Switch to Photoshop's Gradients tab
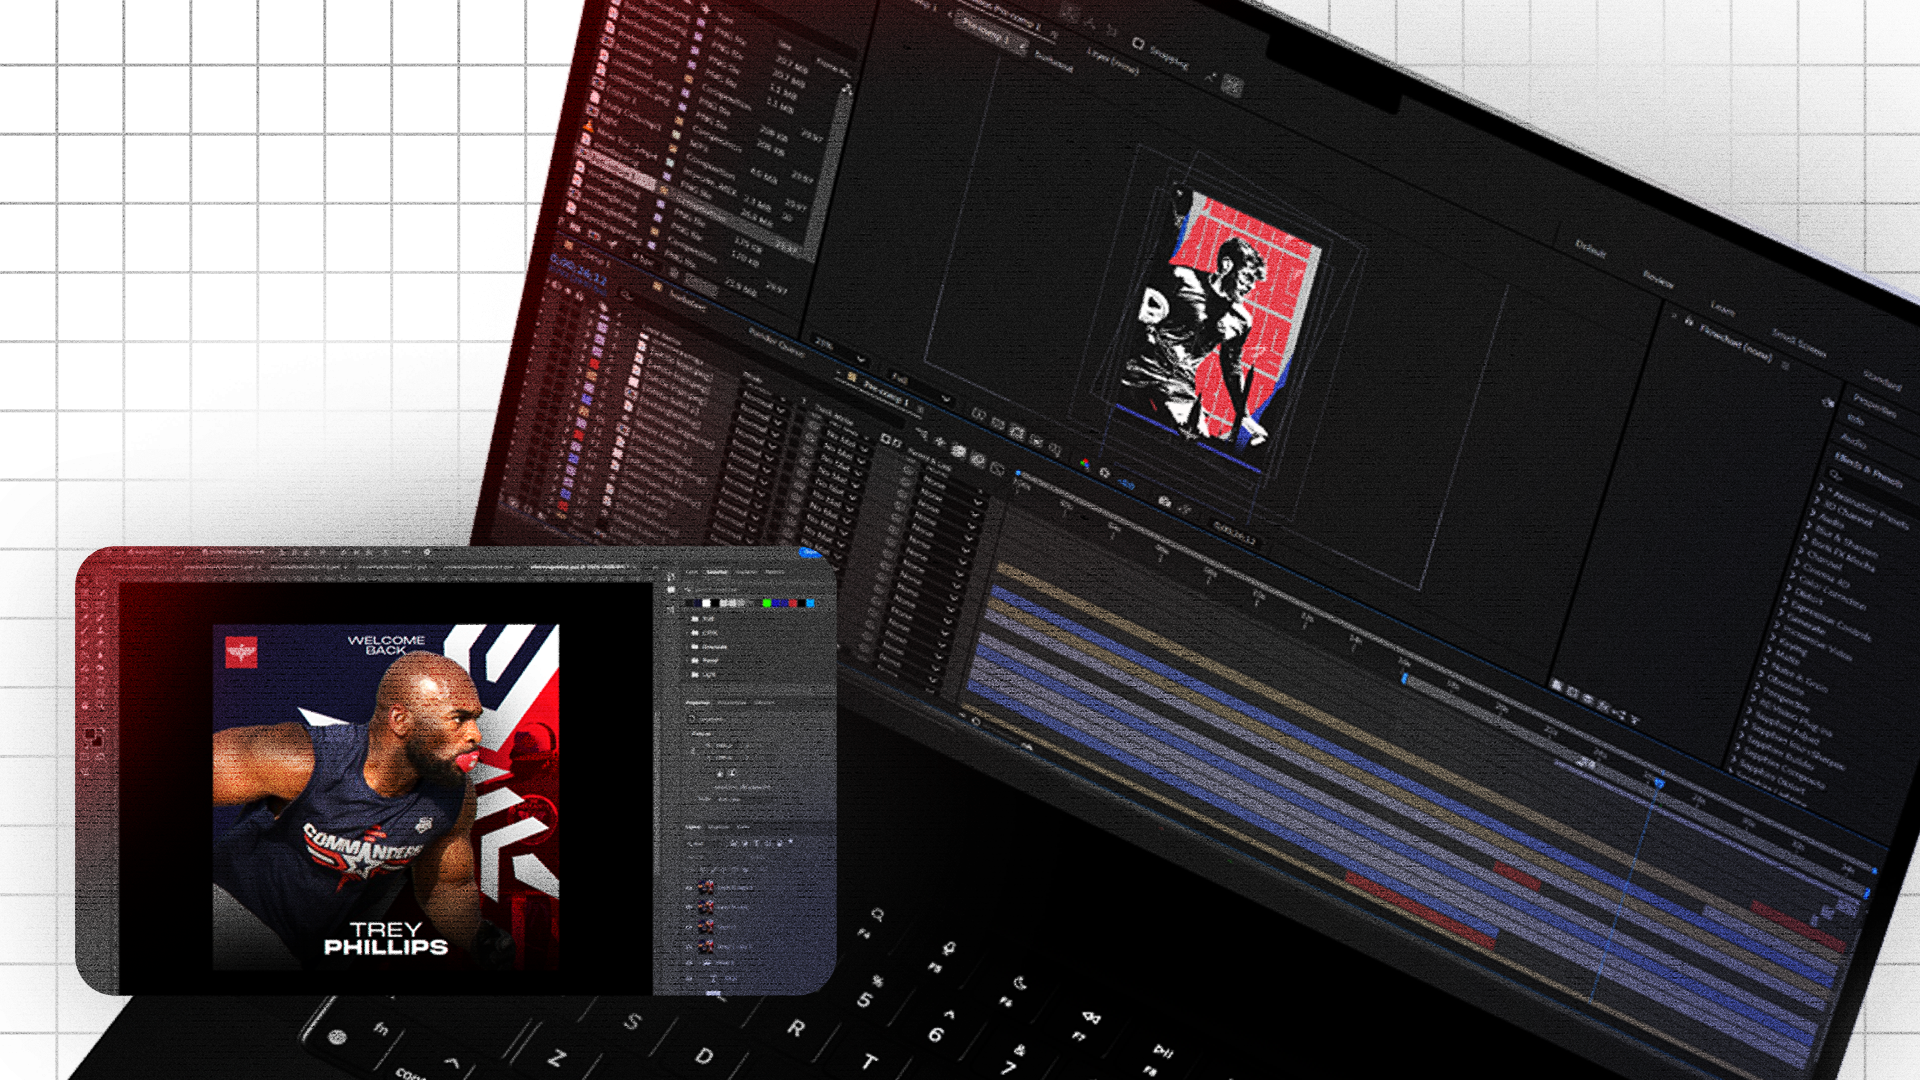Viewport: 1920px width, 1080px height. tap(746, 572)
